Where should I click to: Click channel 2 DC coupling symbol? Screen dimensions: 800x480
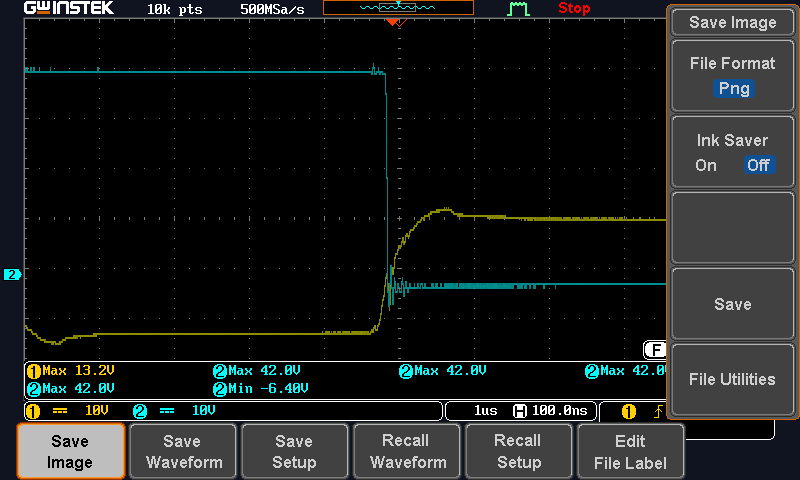(x=167, y=411)
